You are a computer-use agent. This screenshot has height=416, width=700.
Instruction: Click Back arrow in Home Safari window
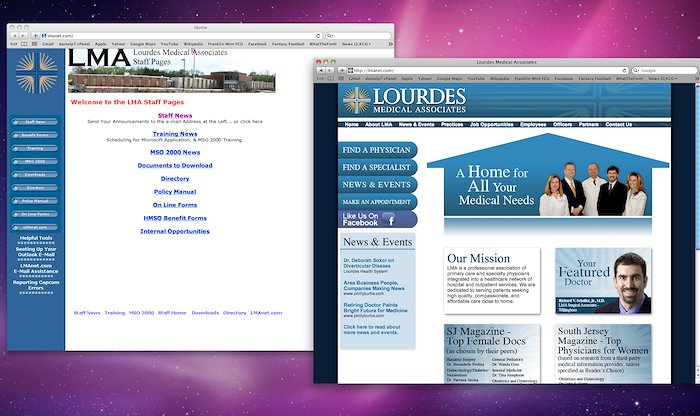pos(14,36)
